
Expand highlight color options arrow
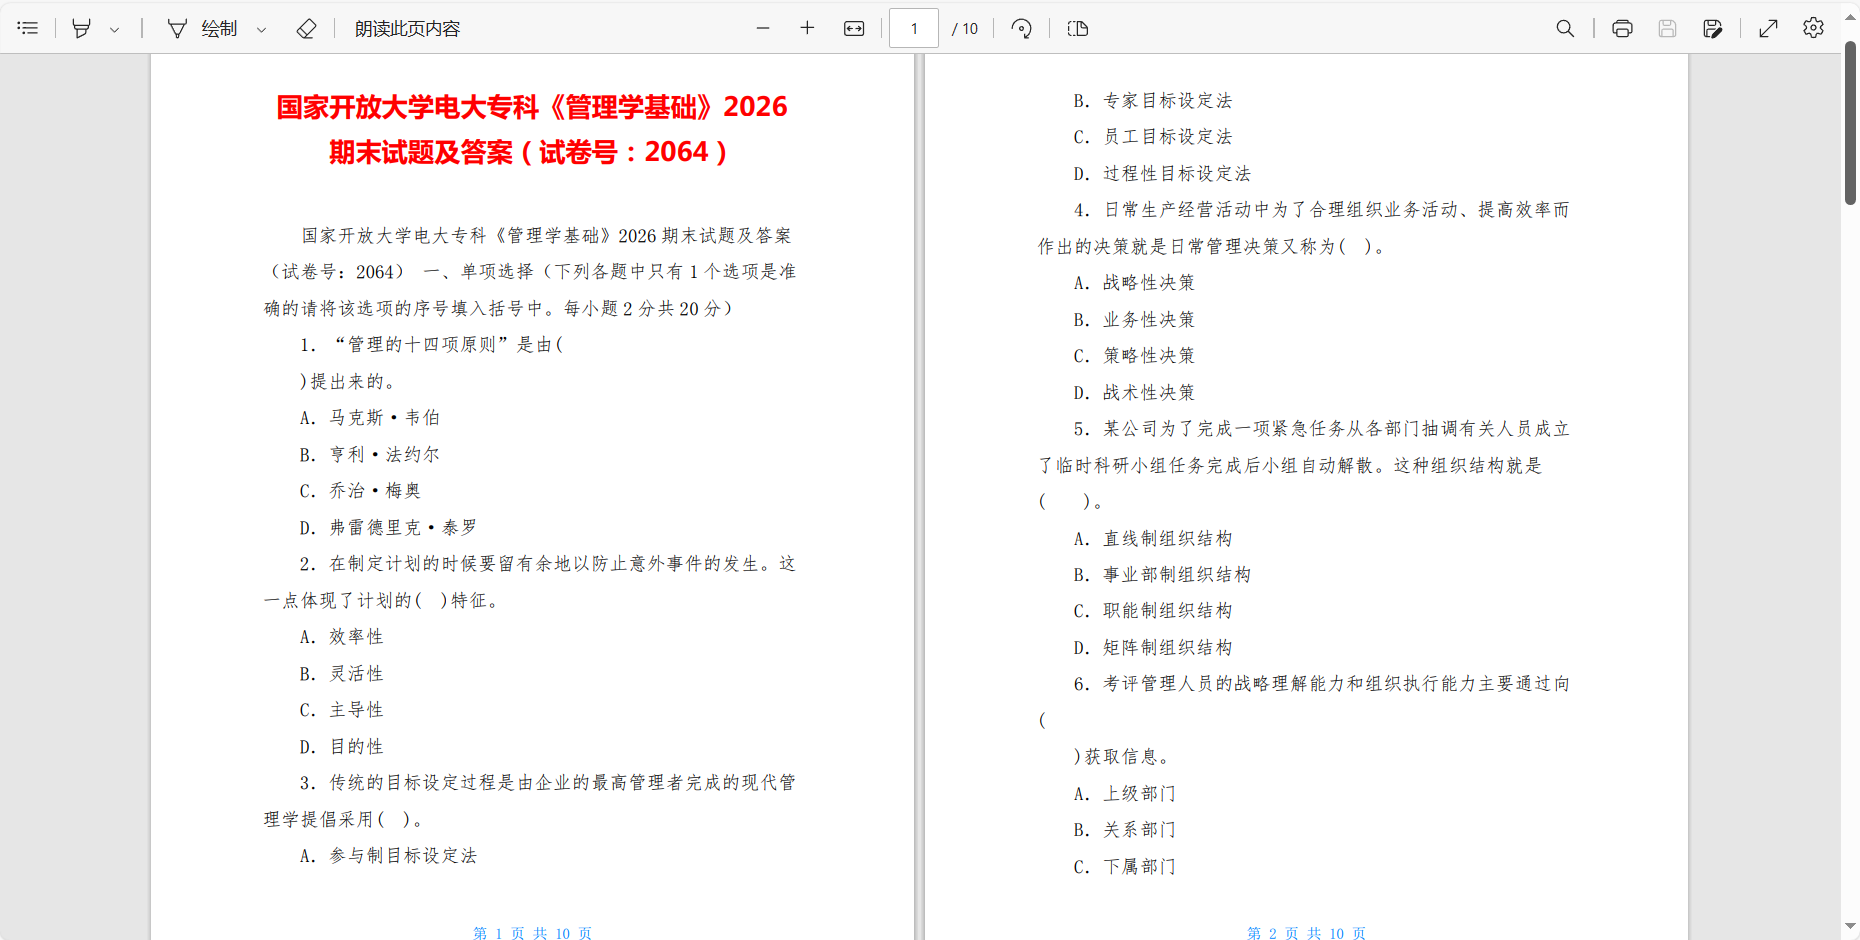(115, 29)
